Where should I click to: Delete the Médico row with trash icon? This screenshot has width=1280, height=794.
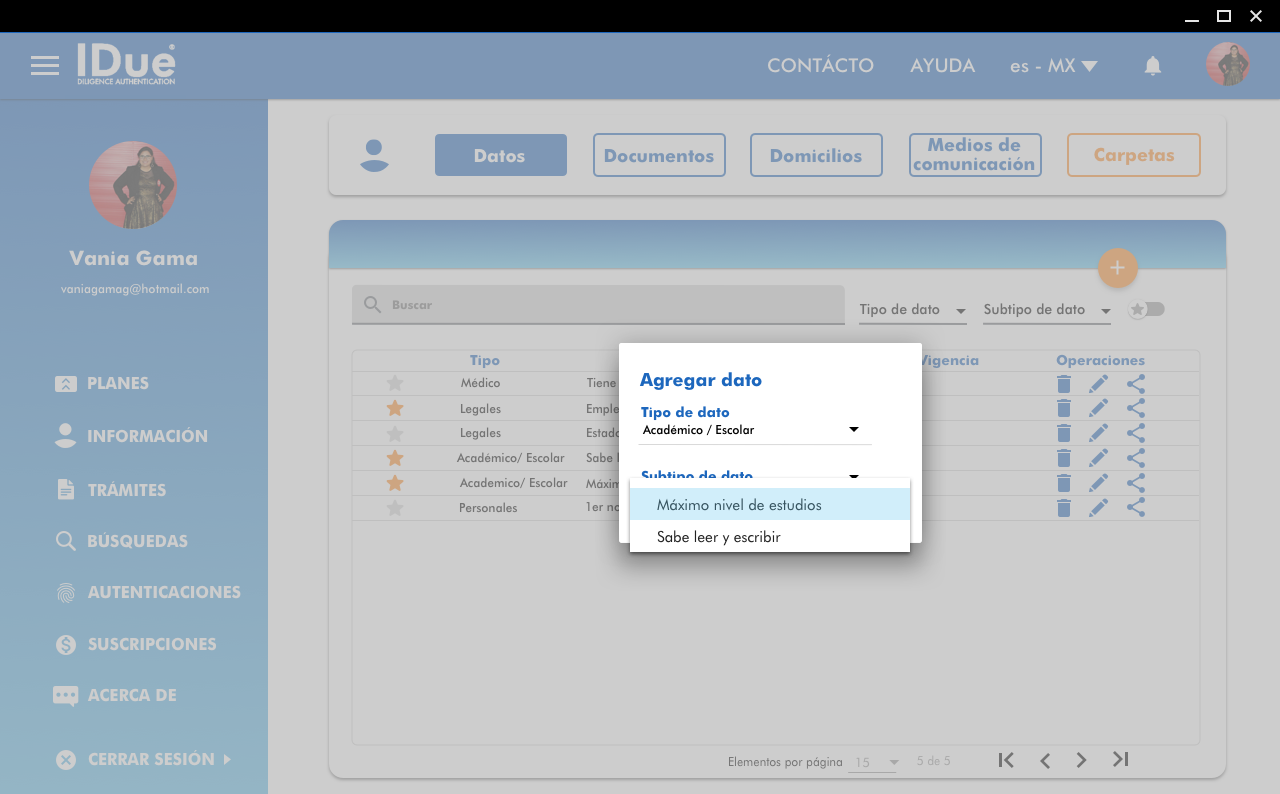pyautogui.click(x=1064, y=383)
